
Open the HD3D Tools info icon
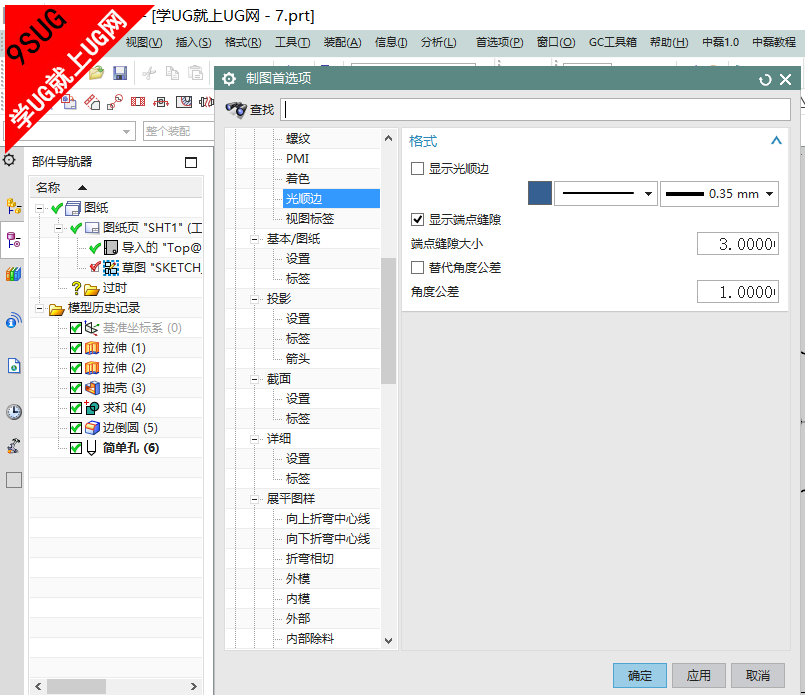[14, 321]
